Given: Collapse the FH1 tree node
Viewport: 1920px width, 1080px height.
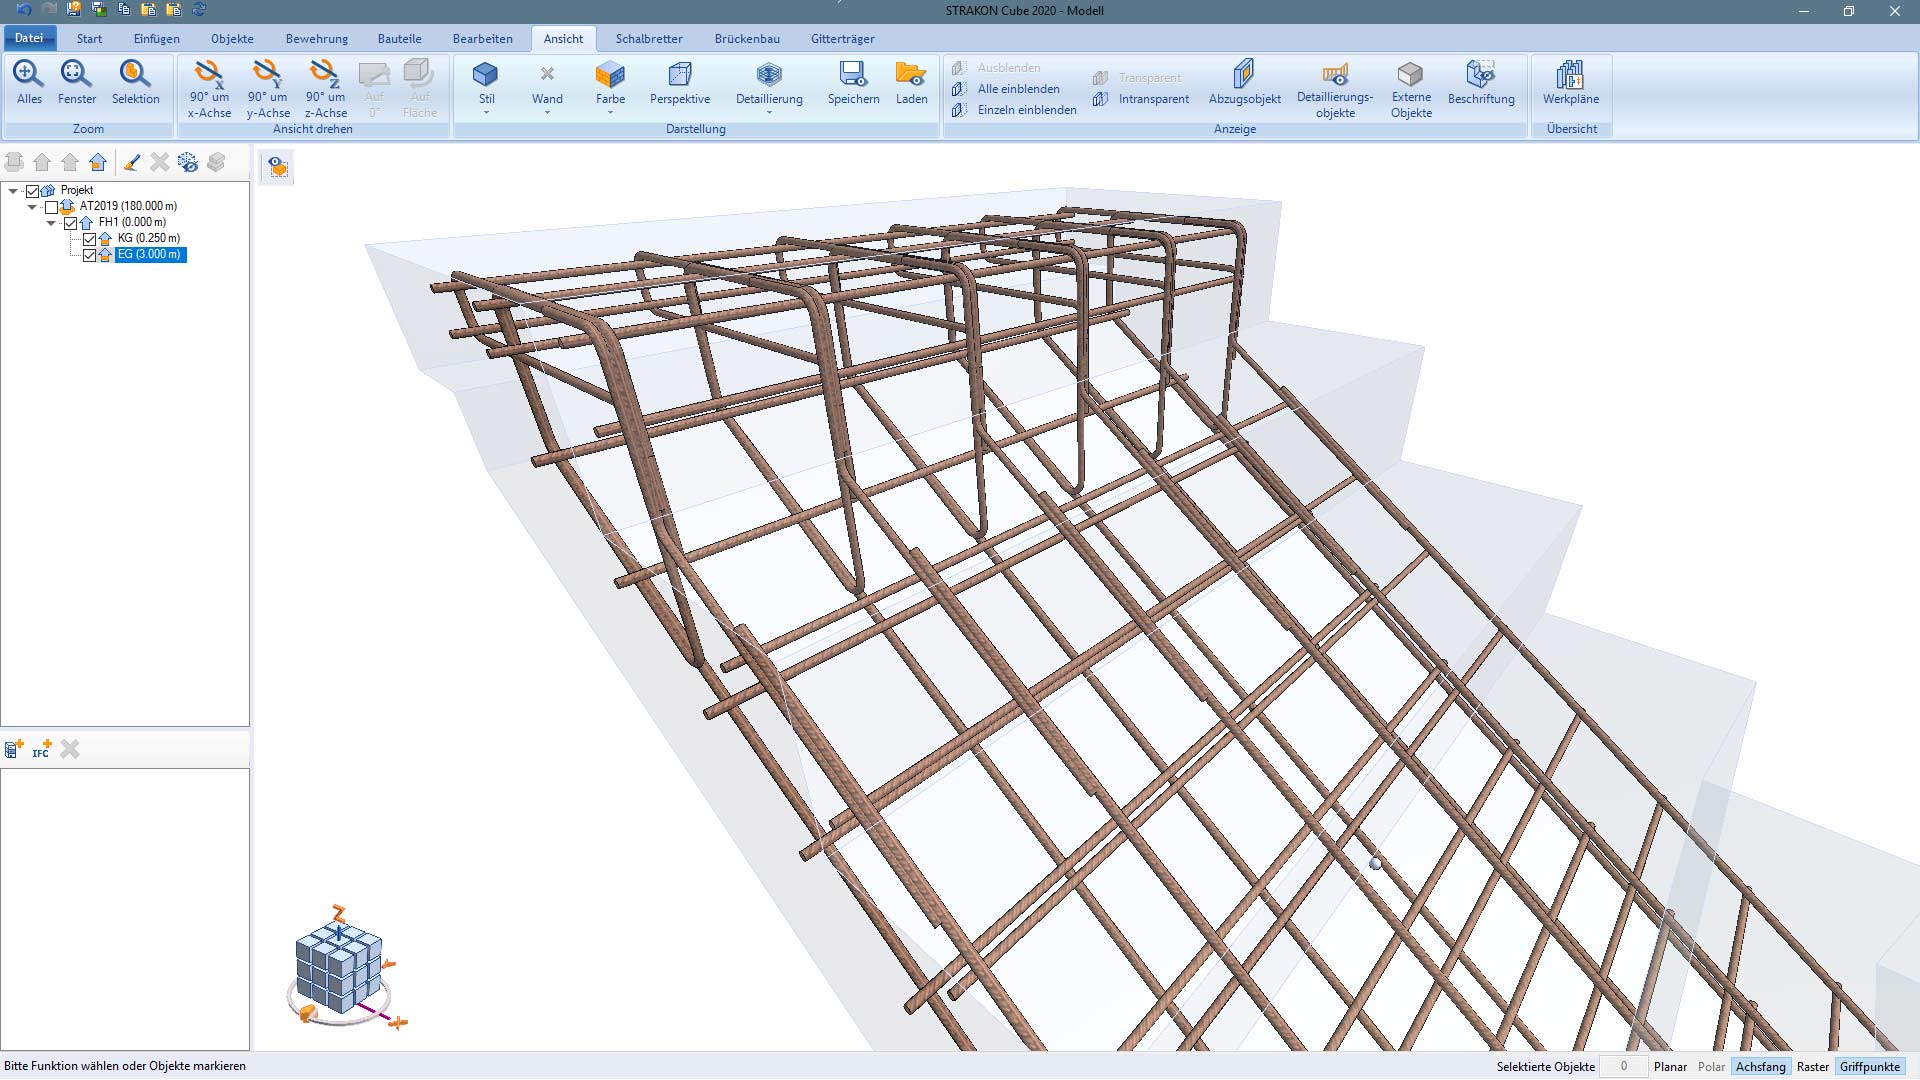Looking at the screenshot, I should click(x=51, y=223).
